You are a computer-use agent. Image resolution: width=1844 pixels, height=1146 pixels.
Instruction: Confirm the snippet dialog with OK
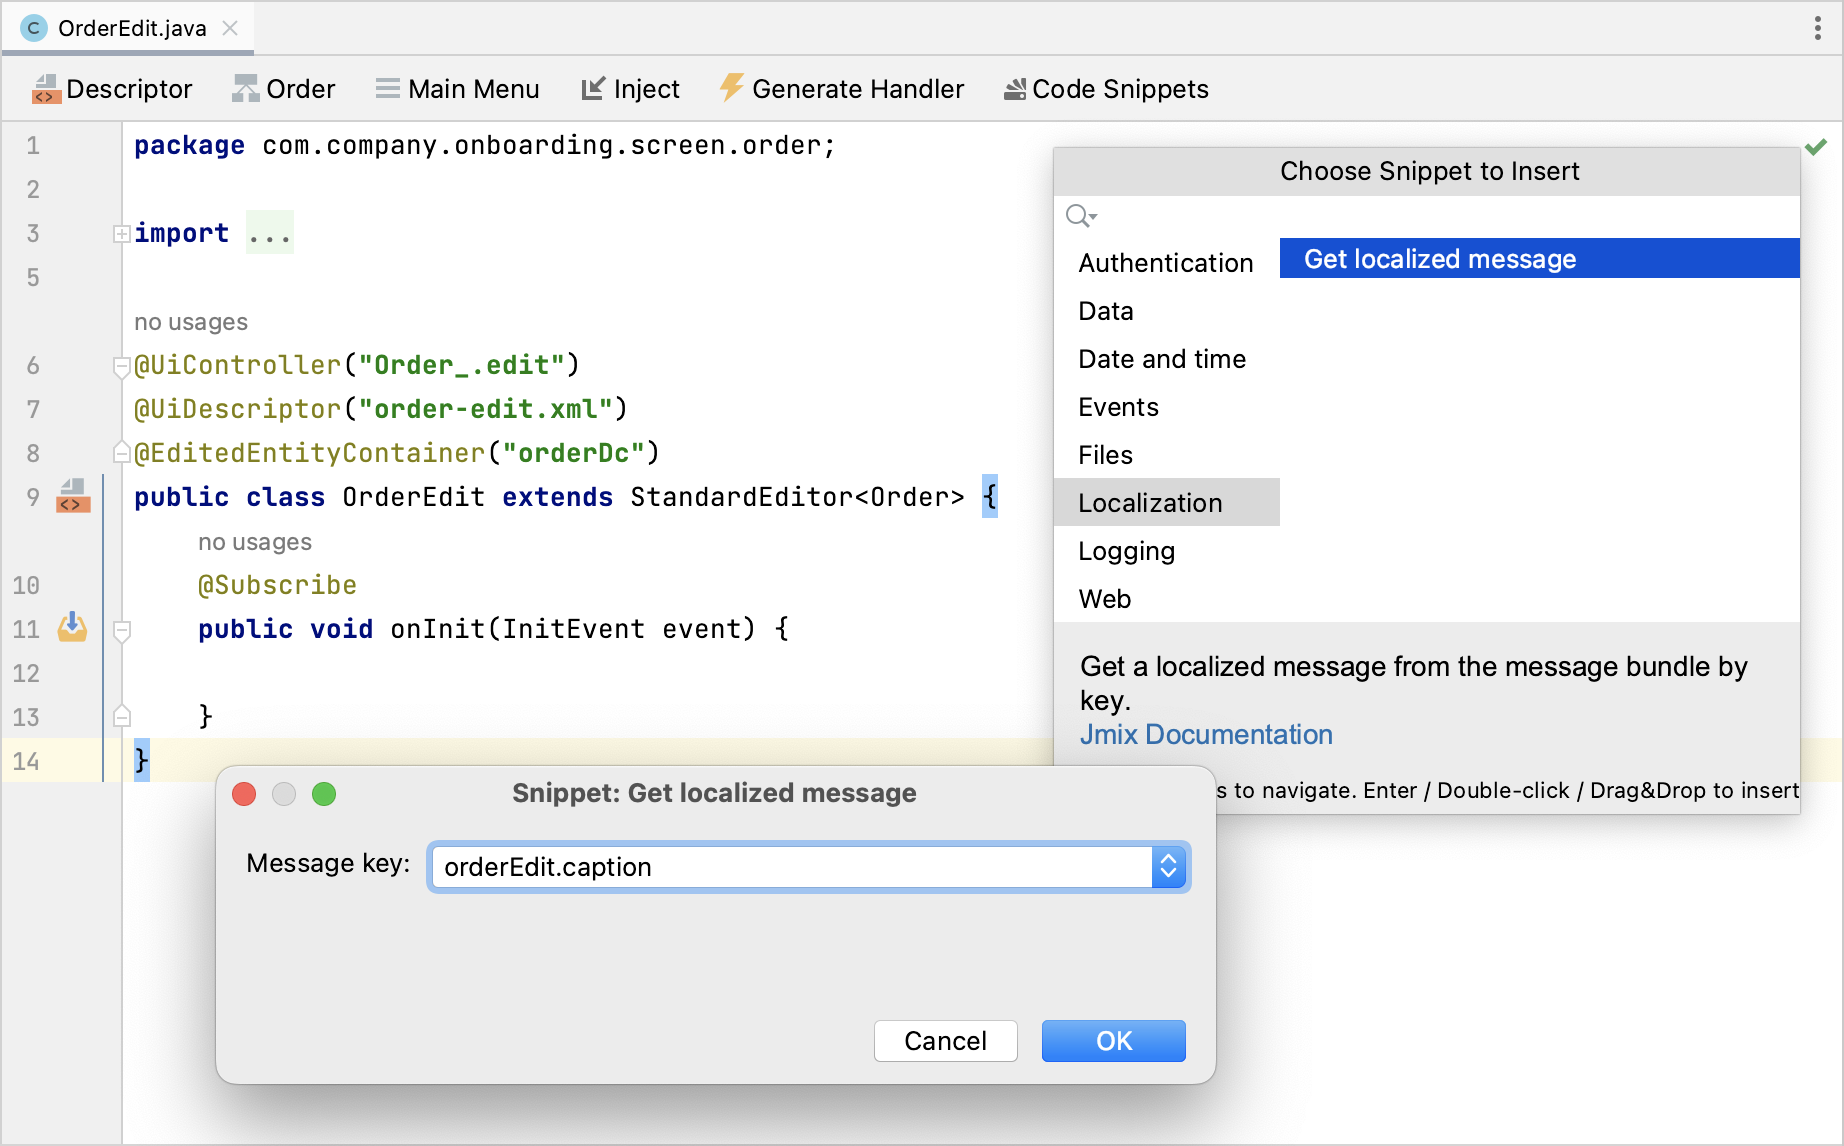1114,1041
